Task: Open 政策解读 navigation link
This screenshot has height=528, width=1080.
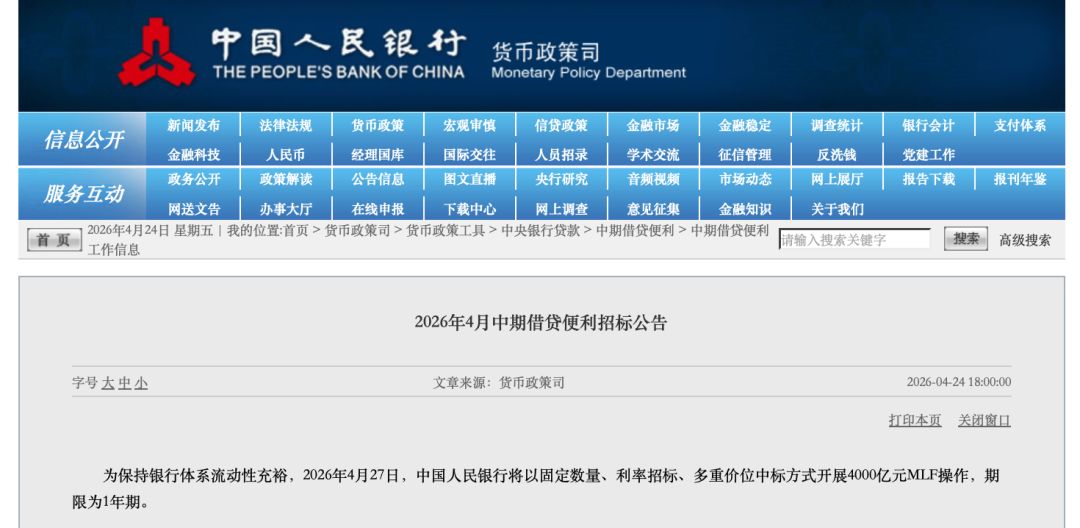Action: click(286, 180)
